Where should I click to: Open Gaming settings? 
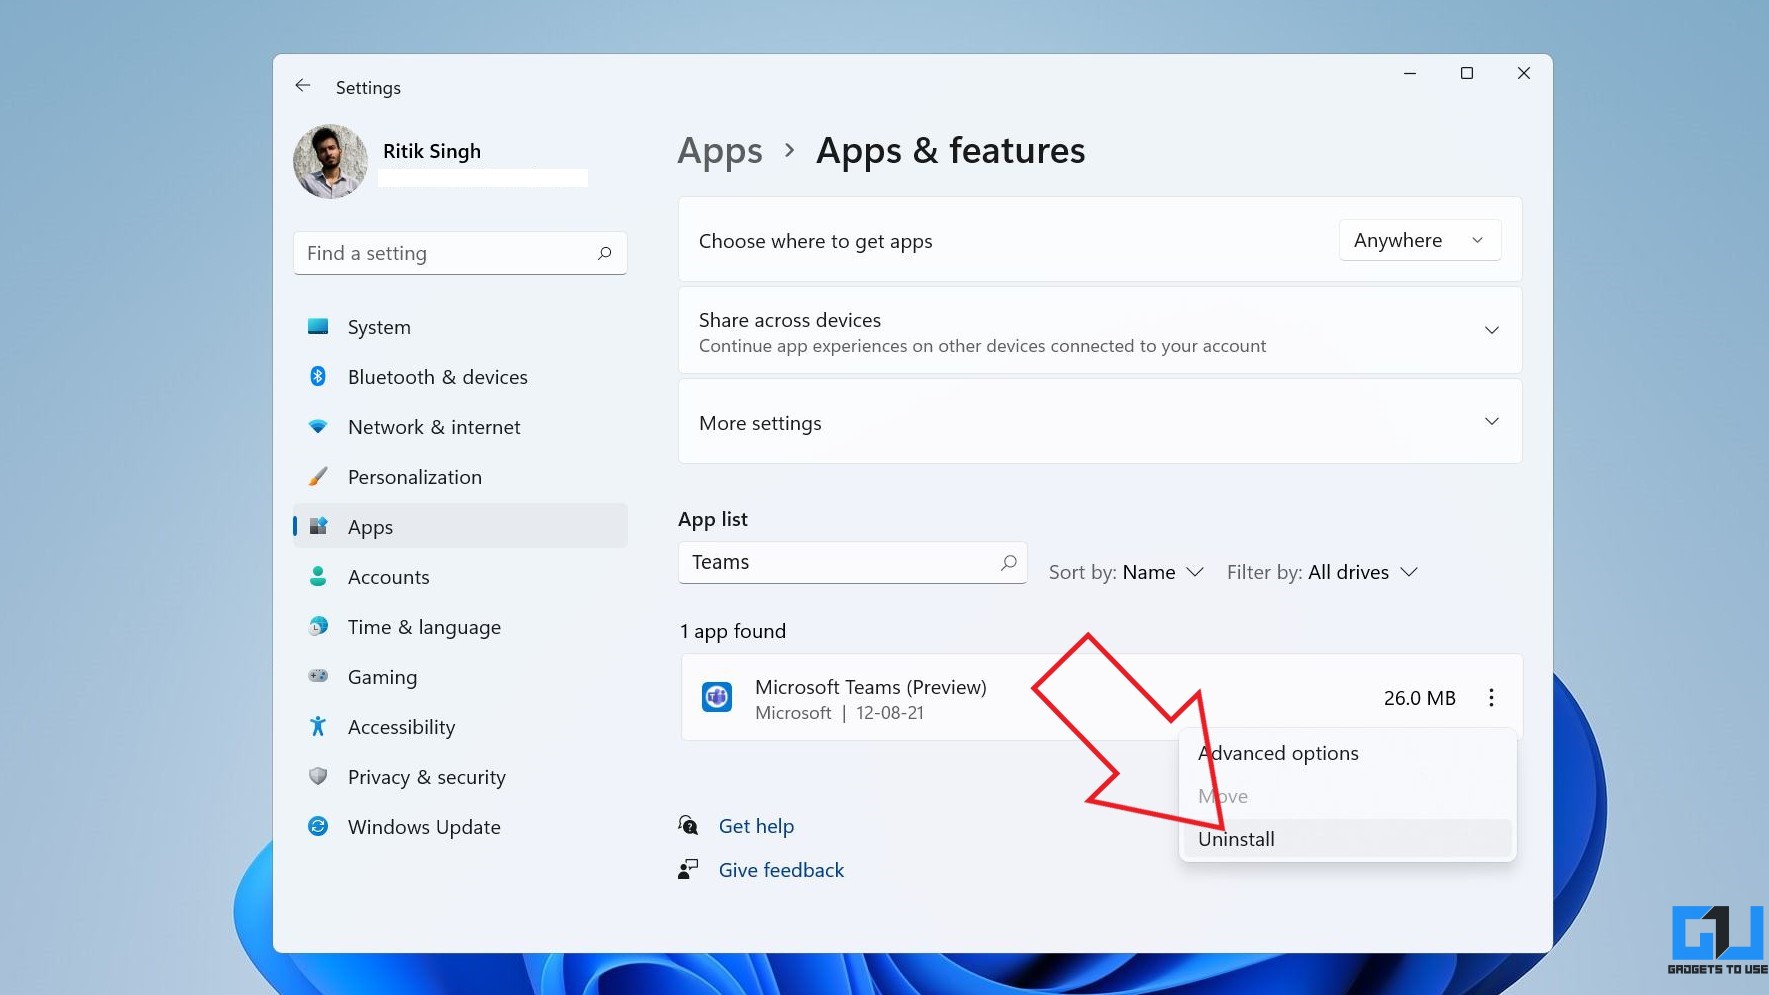(460, 677)
